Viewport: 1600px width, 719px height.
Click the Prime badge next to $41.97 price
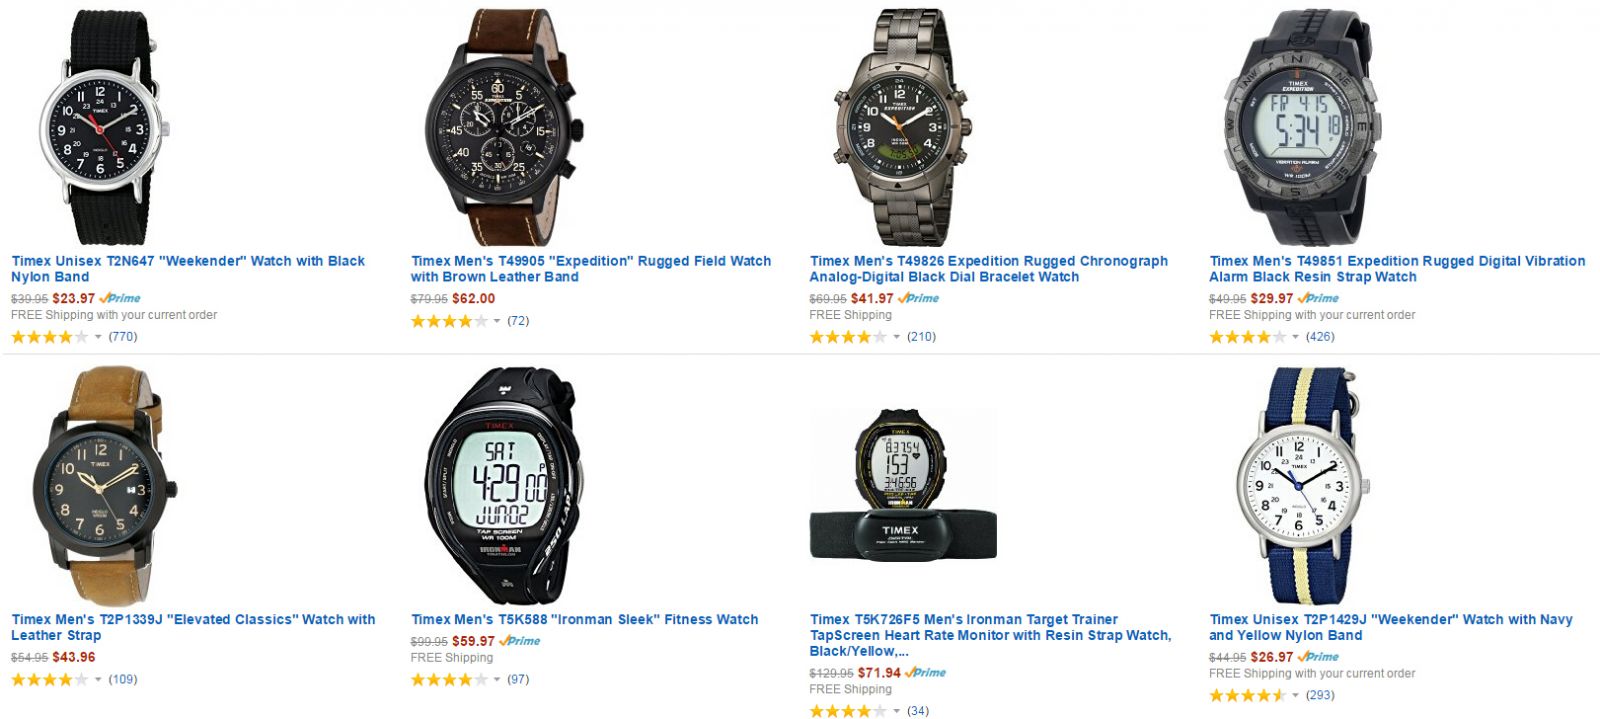(918, 298)
